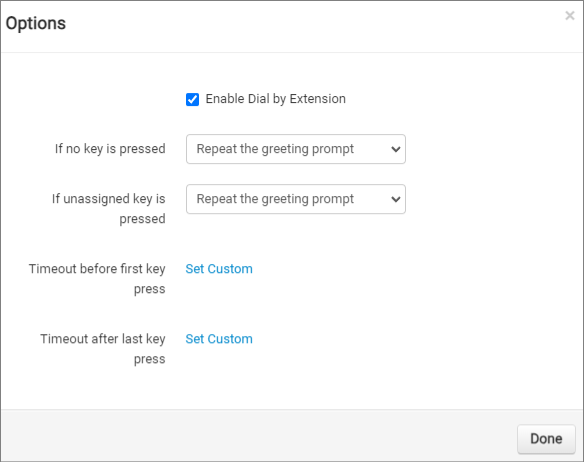This screenshot has width=584, height=462.
Task: Click the Done button
Action: (x=546, y=439)
